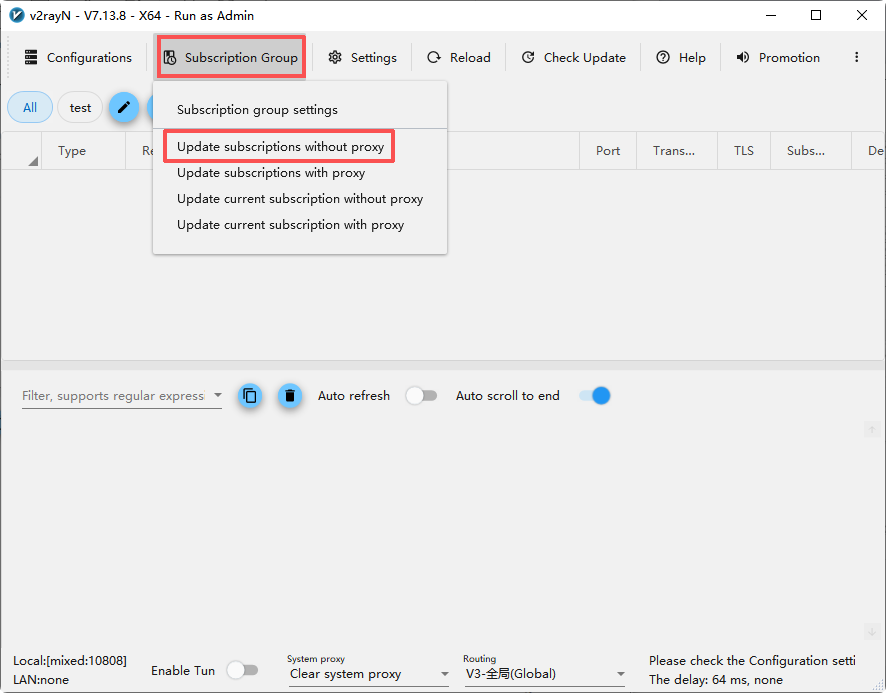Expand the log filter dropdown arrow
886x693 pixels.
[218, 395]
